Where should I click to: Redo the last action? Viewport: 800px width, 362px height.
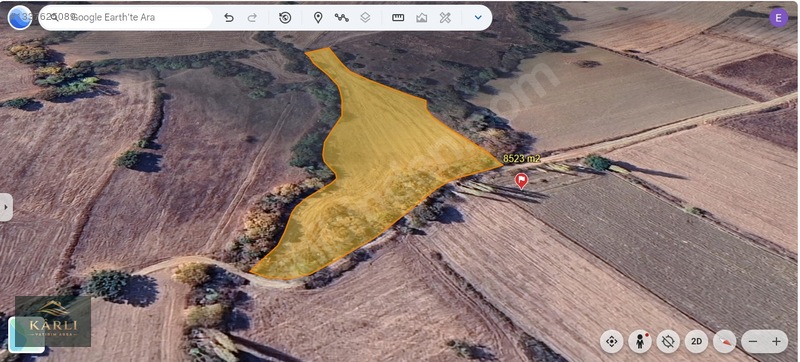pyautogui.click(x=252, y=18)
